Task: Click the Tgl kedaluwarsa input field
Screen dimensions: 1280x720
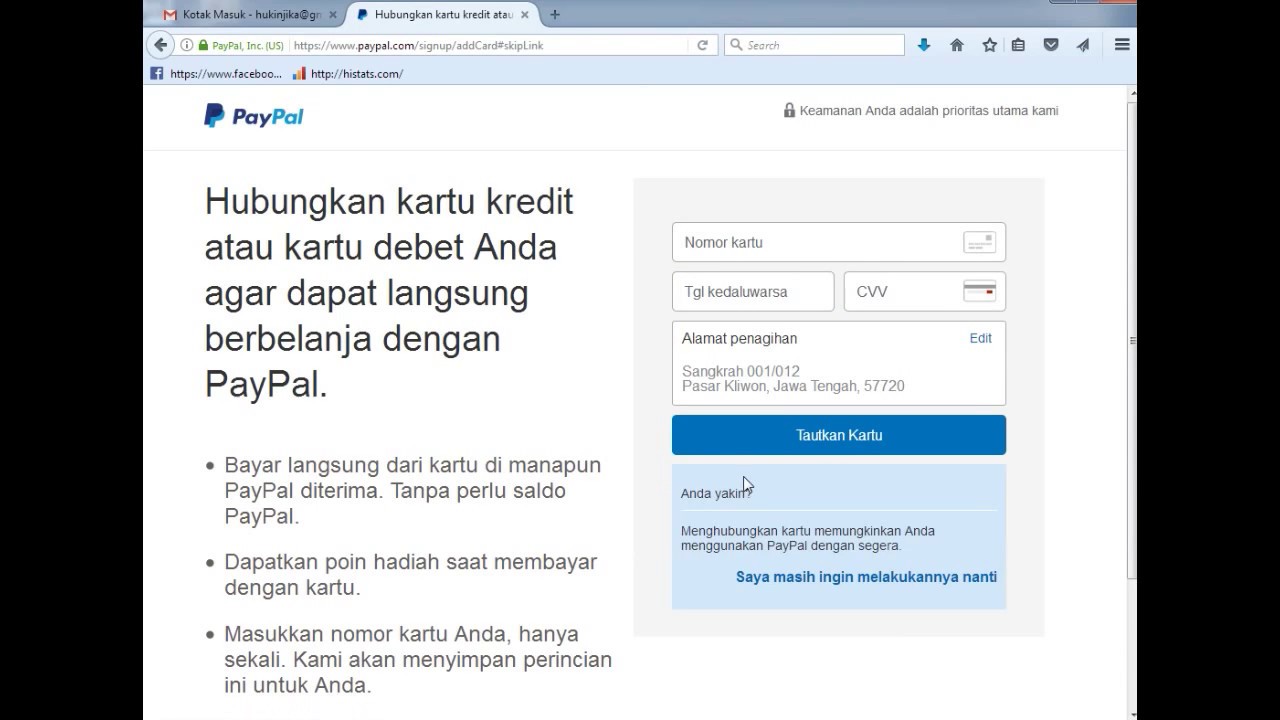Action: (x=753, y=291)
